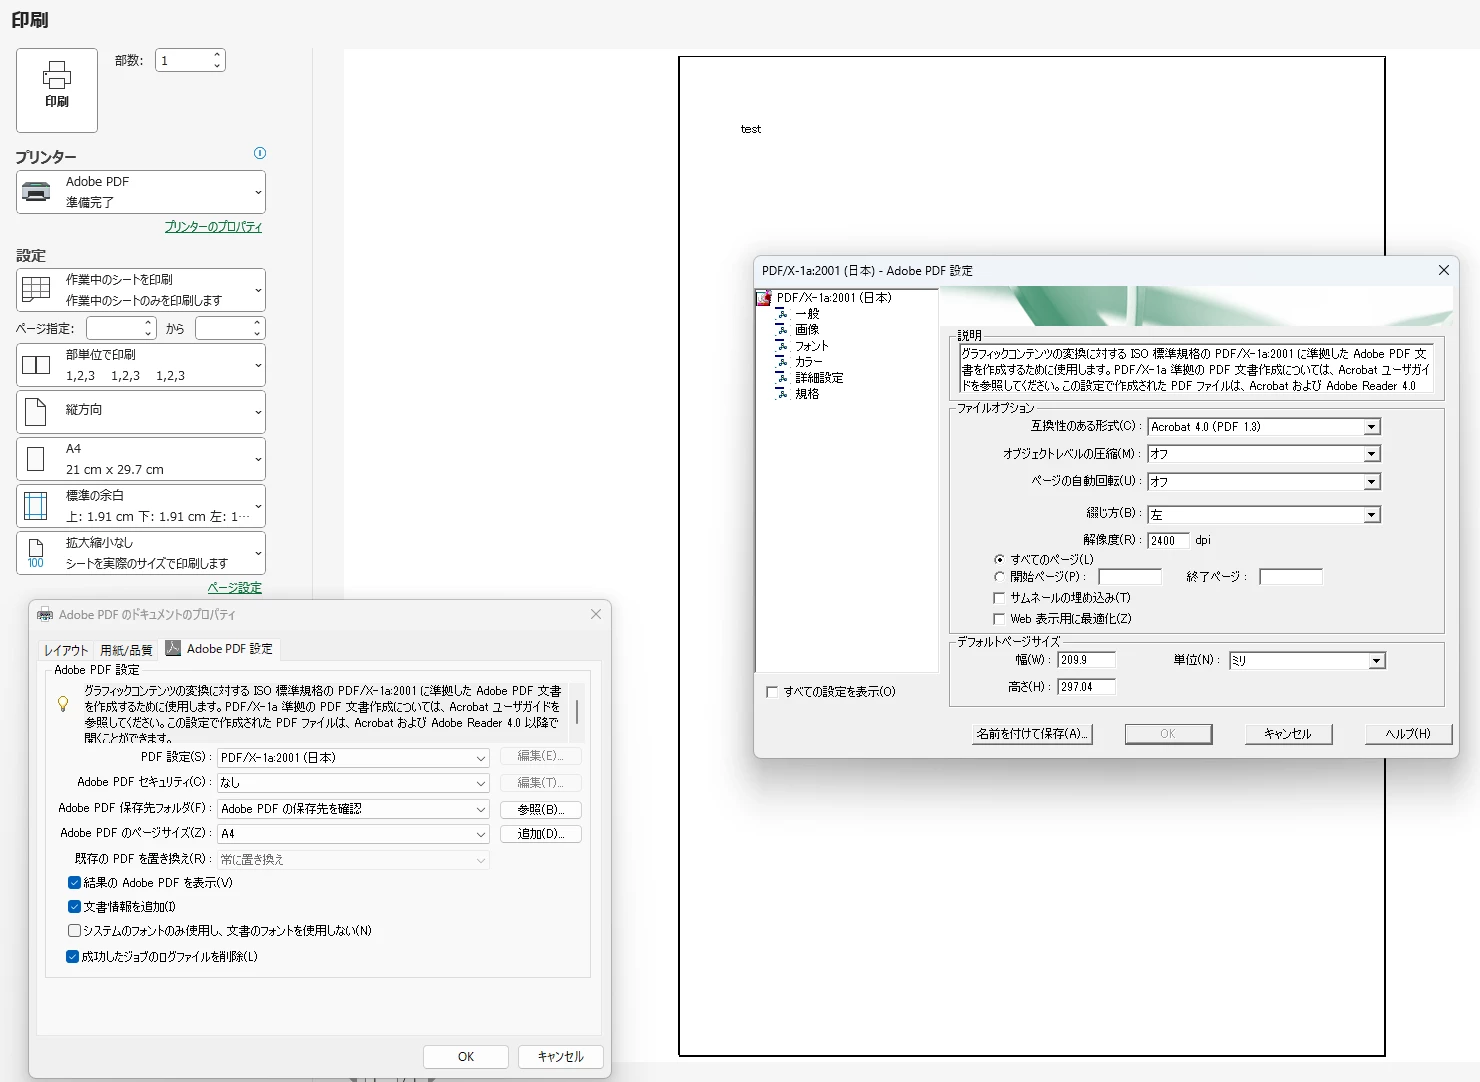Open the オブジェクトレベルの圧縮 dropdown
The image size is (1480, 1082).
1264,454
